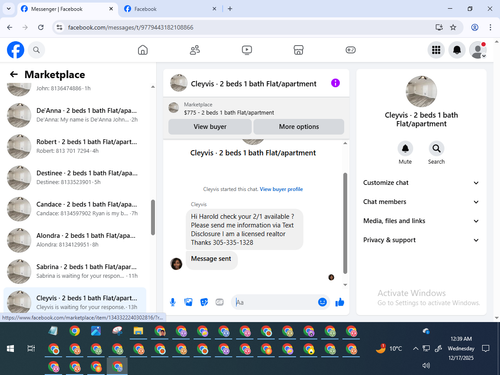The height and width of the screenshot is (375, 500).
Task: Open Candace conversation
Action: point(75,209)
